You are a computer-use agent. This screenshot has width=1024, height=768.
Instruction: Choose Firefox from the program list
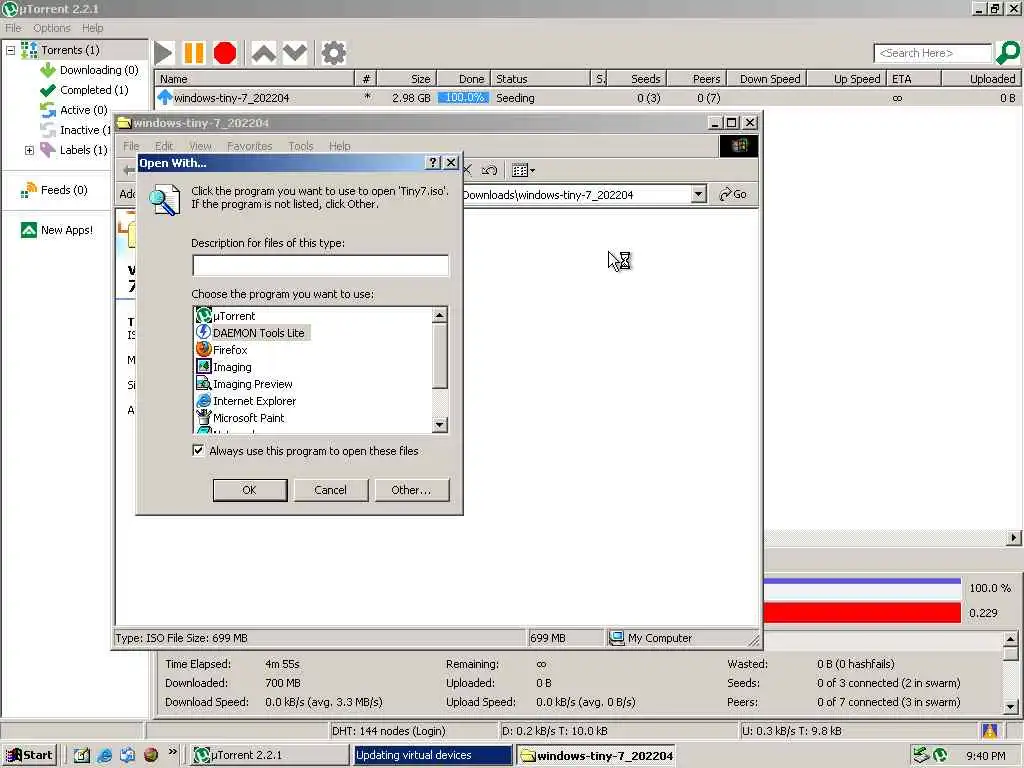[222, 350]
